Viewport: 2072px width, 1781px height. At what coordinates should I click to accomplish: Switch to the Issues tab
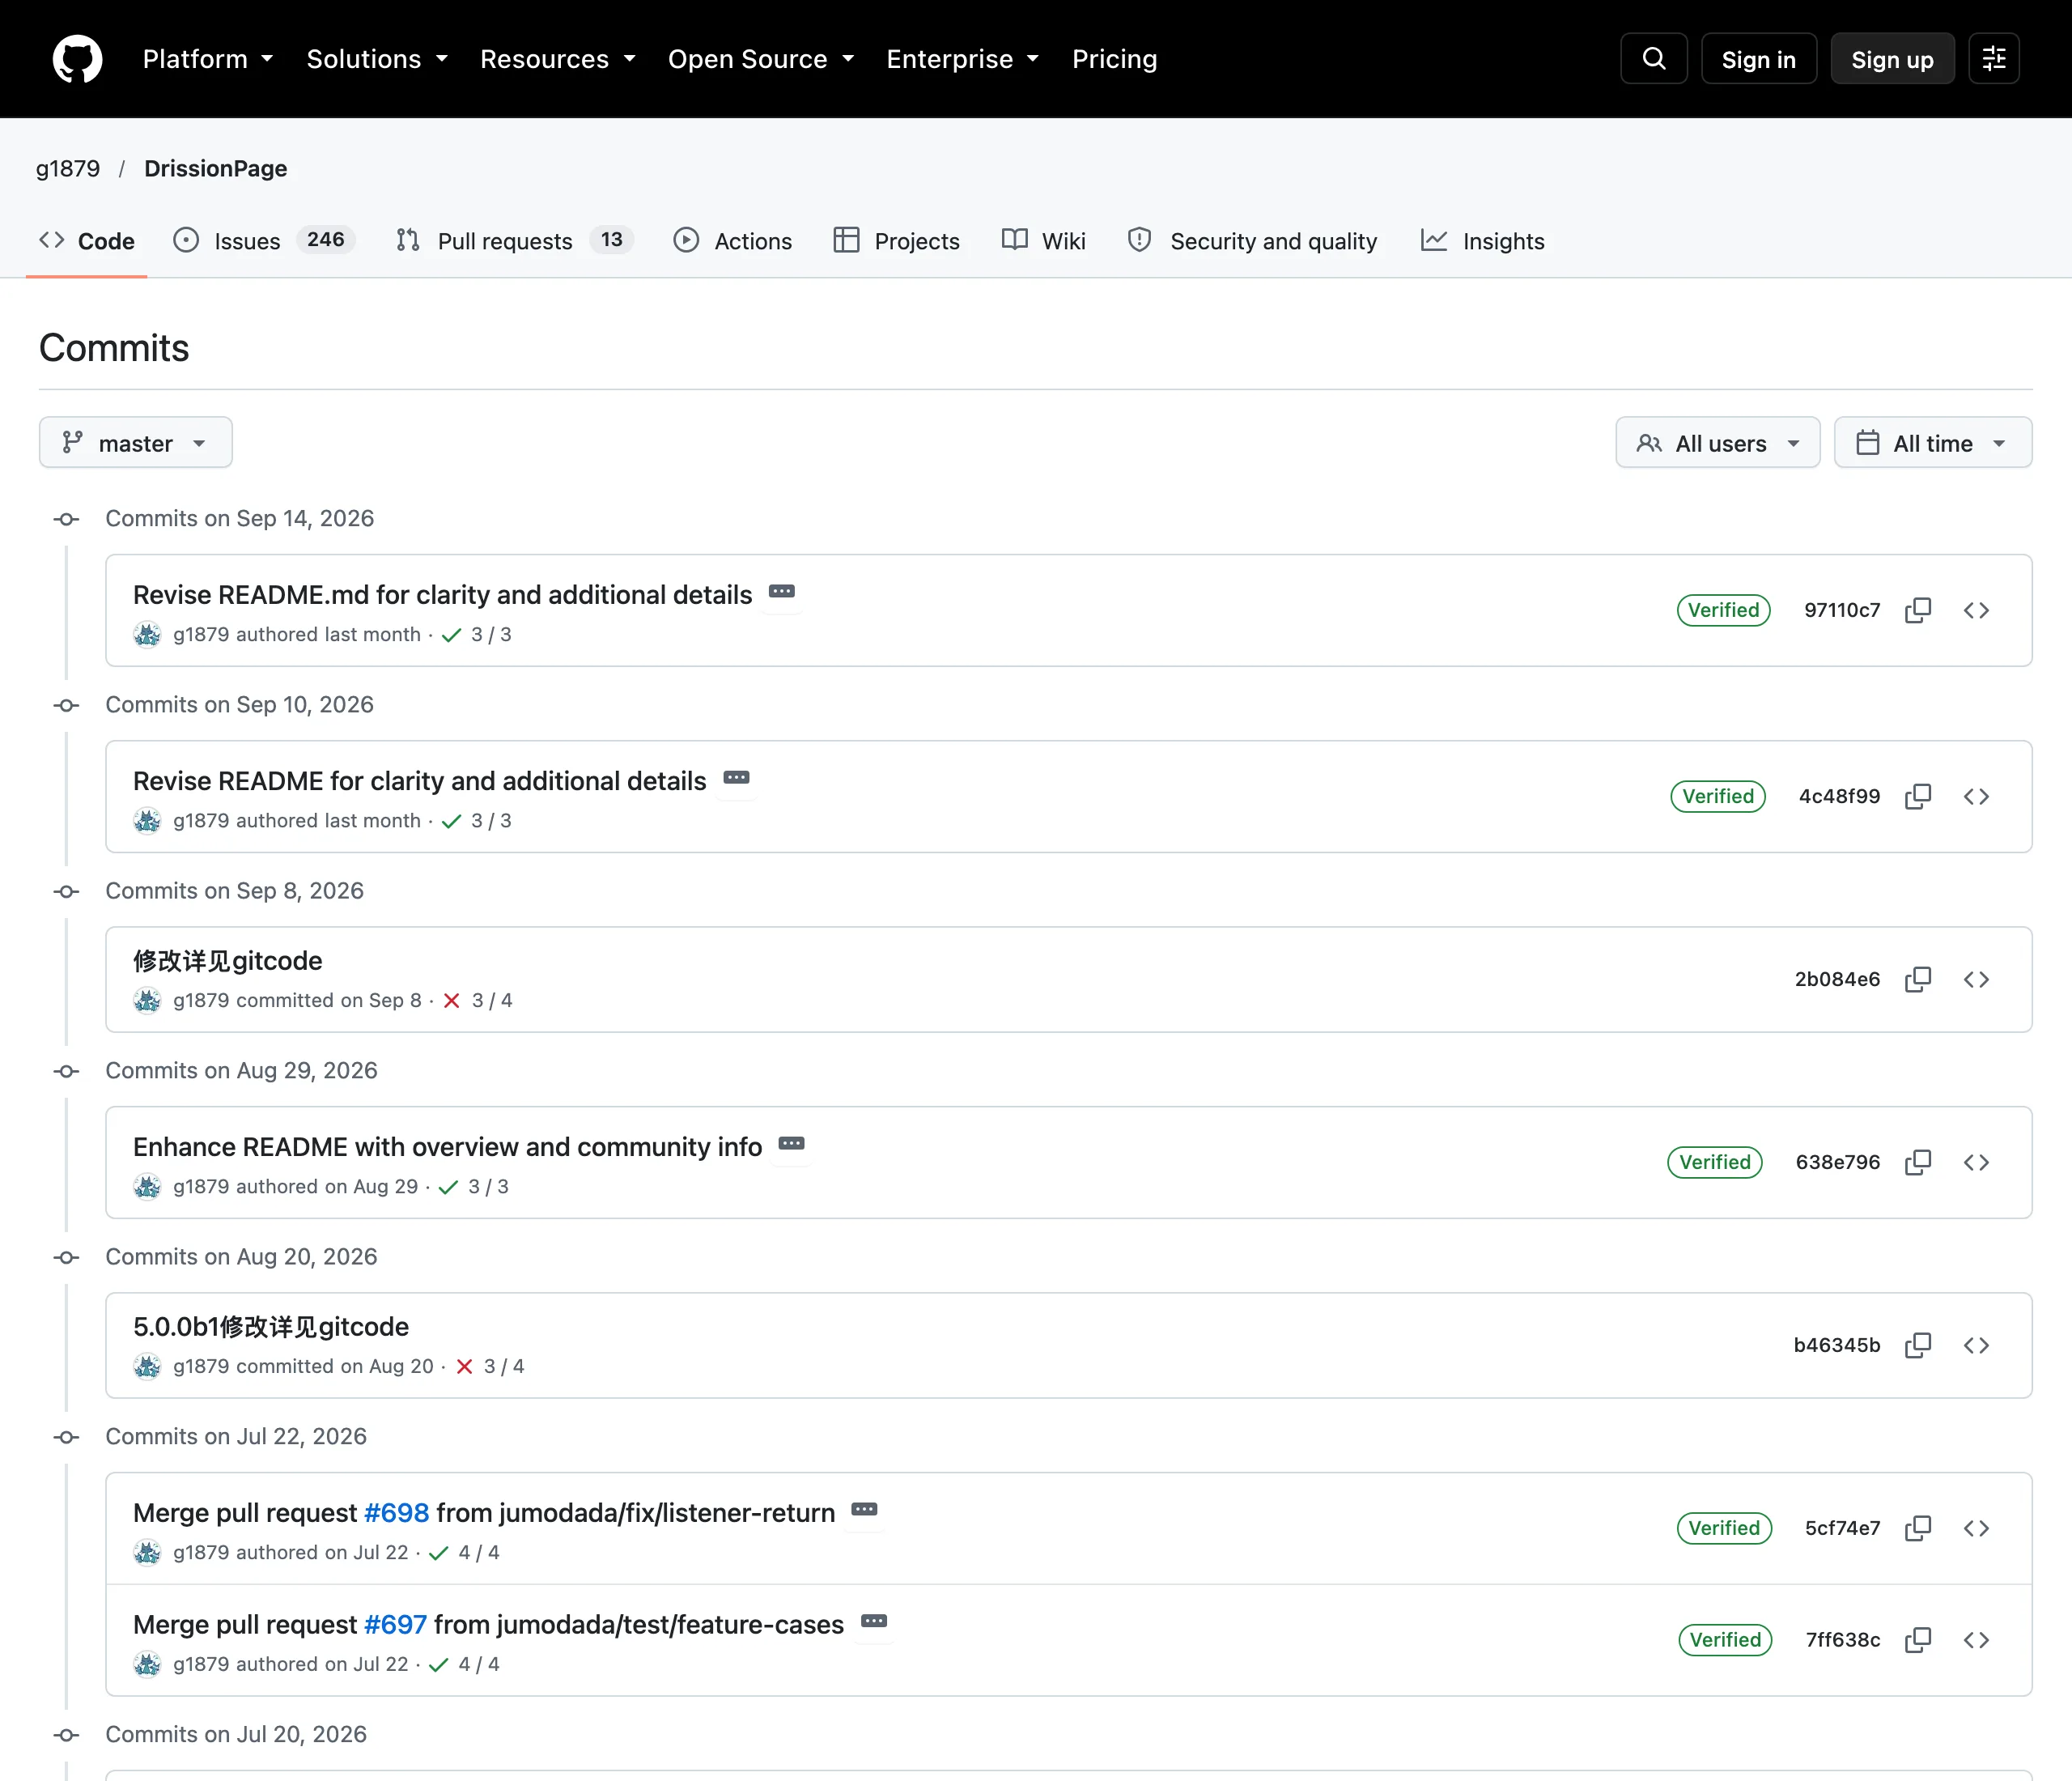264,241
